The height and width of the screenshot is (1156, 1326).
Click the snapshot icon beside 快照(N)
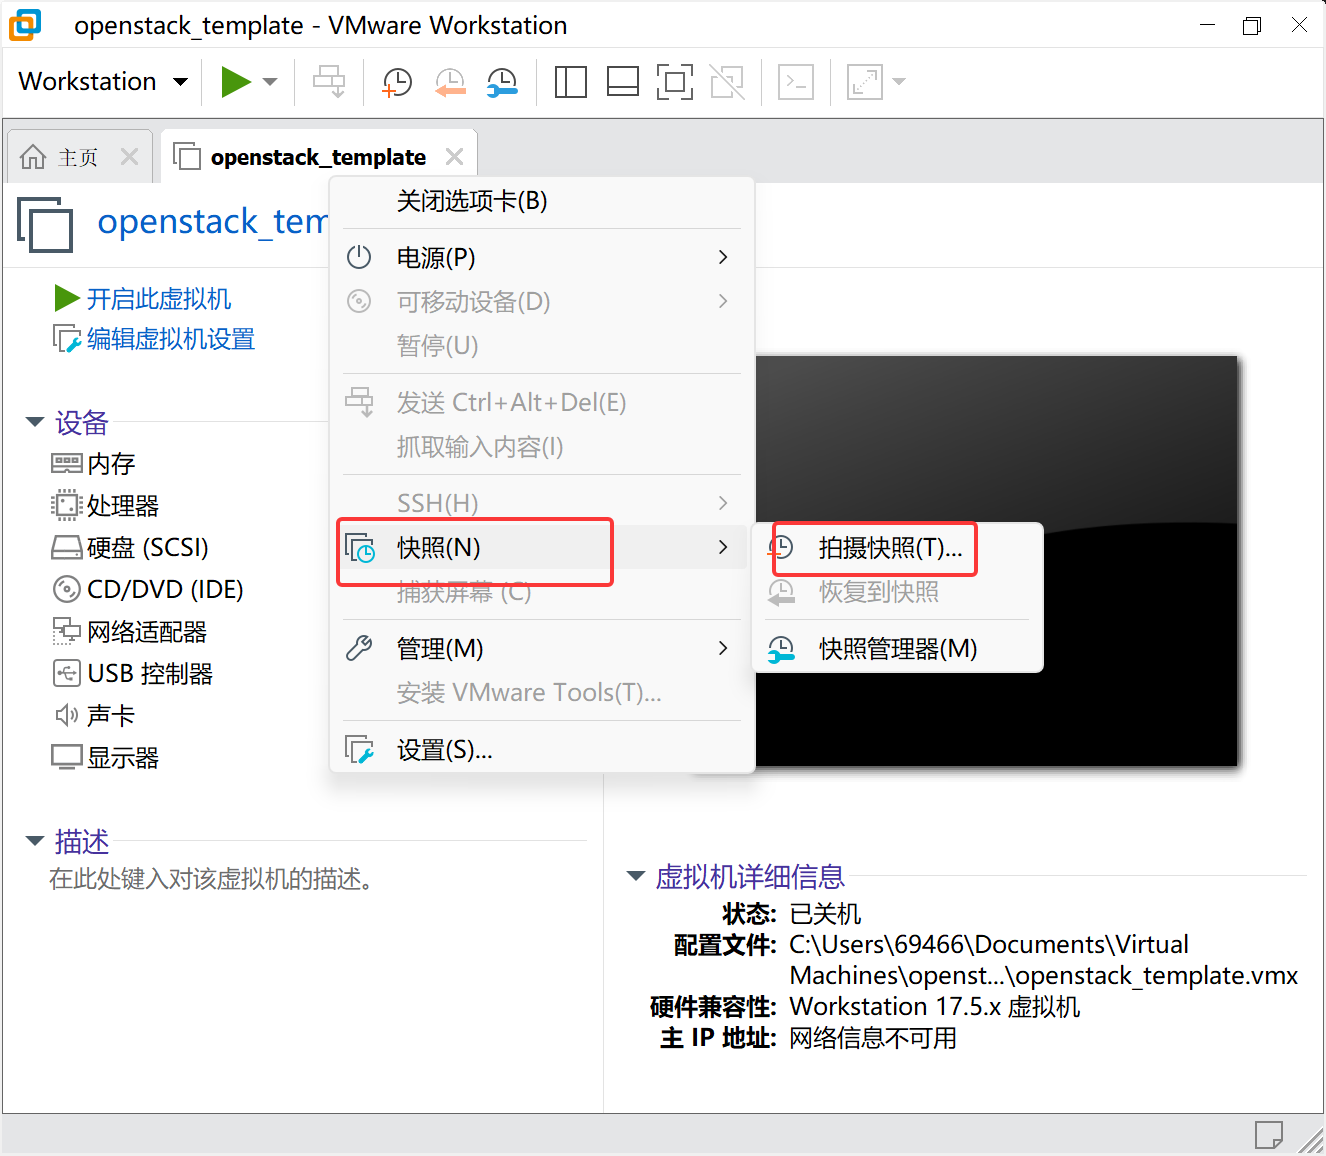coord(359,547)
